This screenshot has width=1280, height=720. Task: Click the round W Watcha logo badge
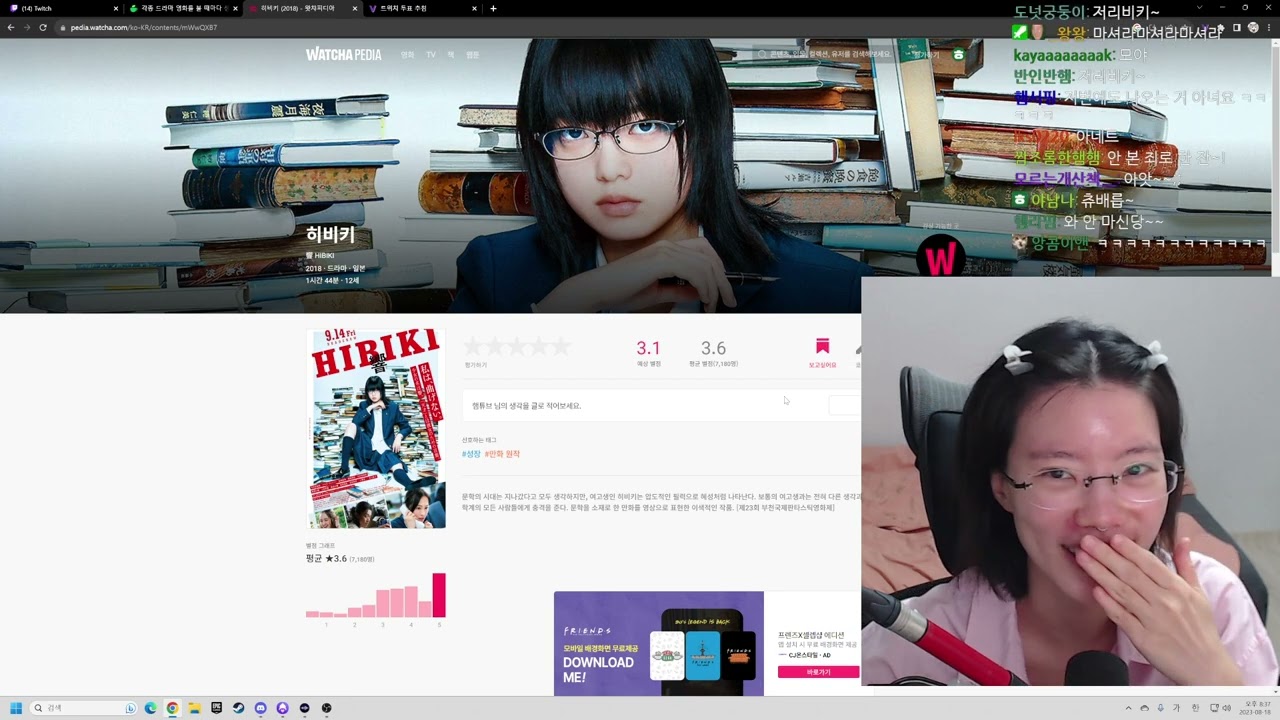pos(940,257)
